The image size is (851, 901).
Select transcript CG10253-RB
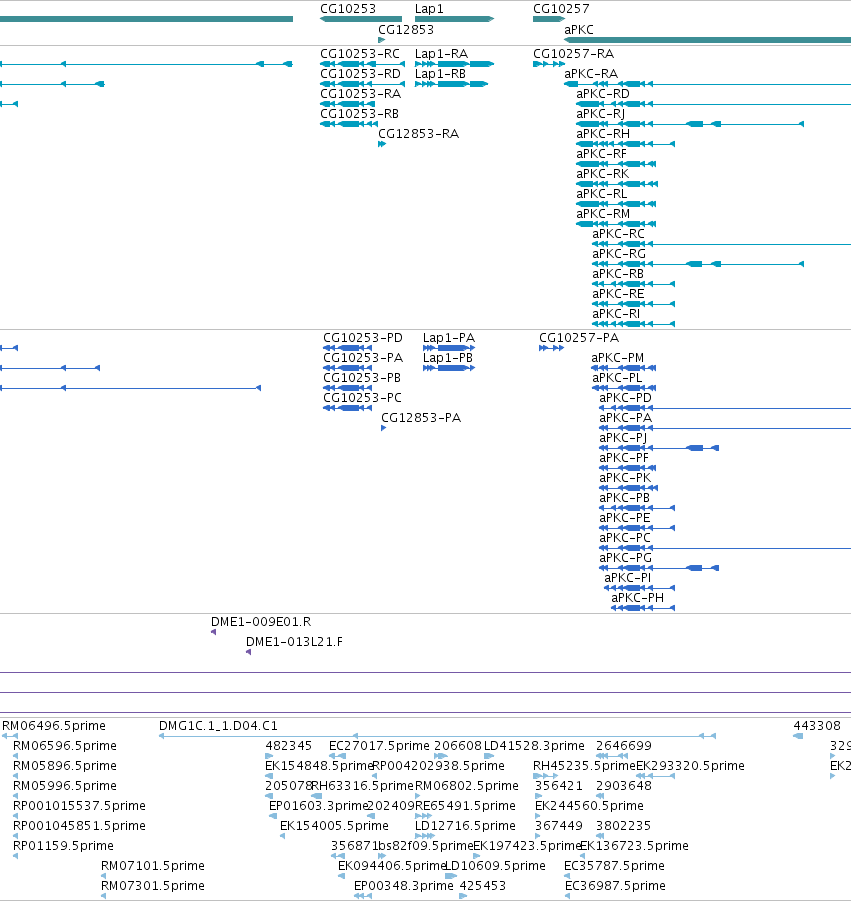pos(359,114)
